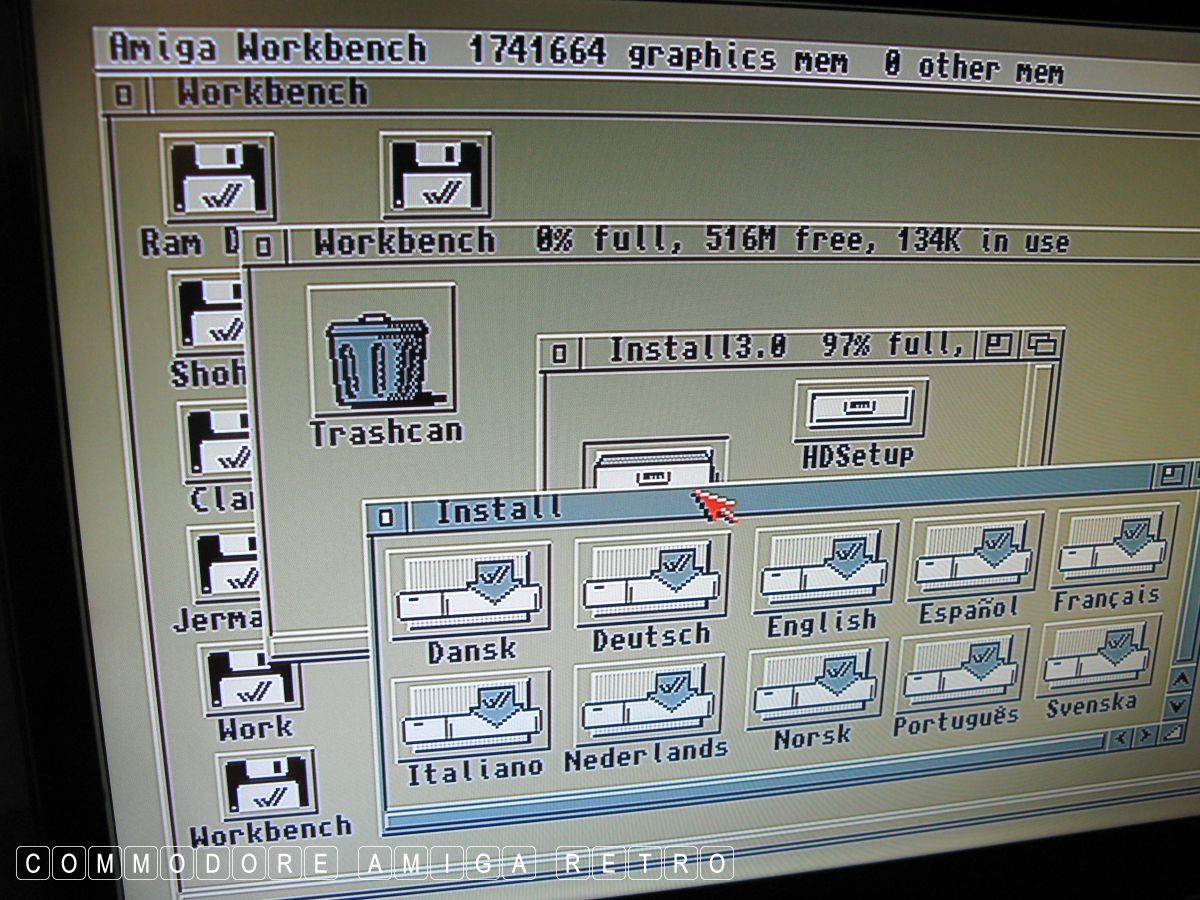
Task: Click the Install3.0 window depth gadget
Action: [1042, 344]
